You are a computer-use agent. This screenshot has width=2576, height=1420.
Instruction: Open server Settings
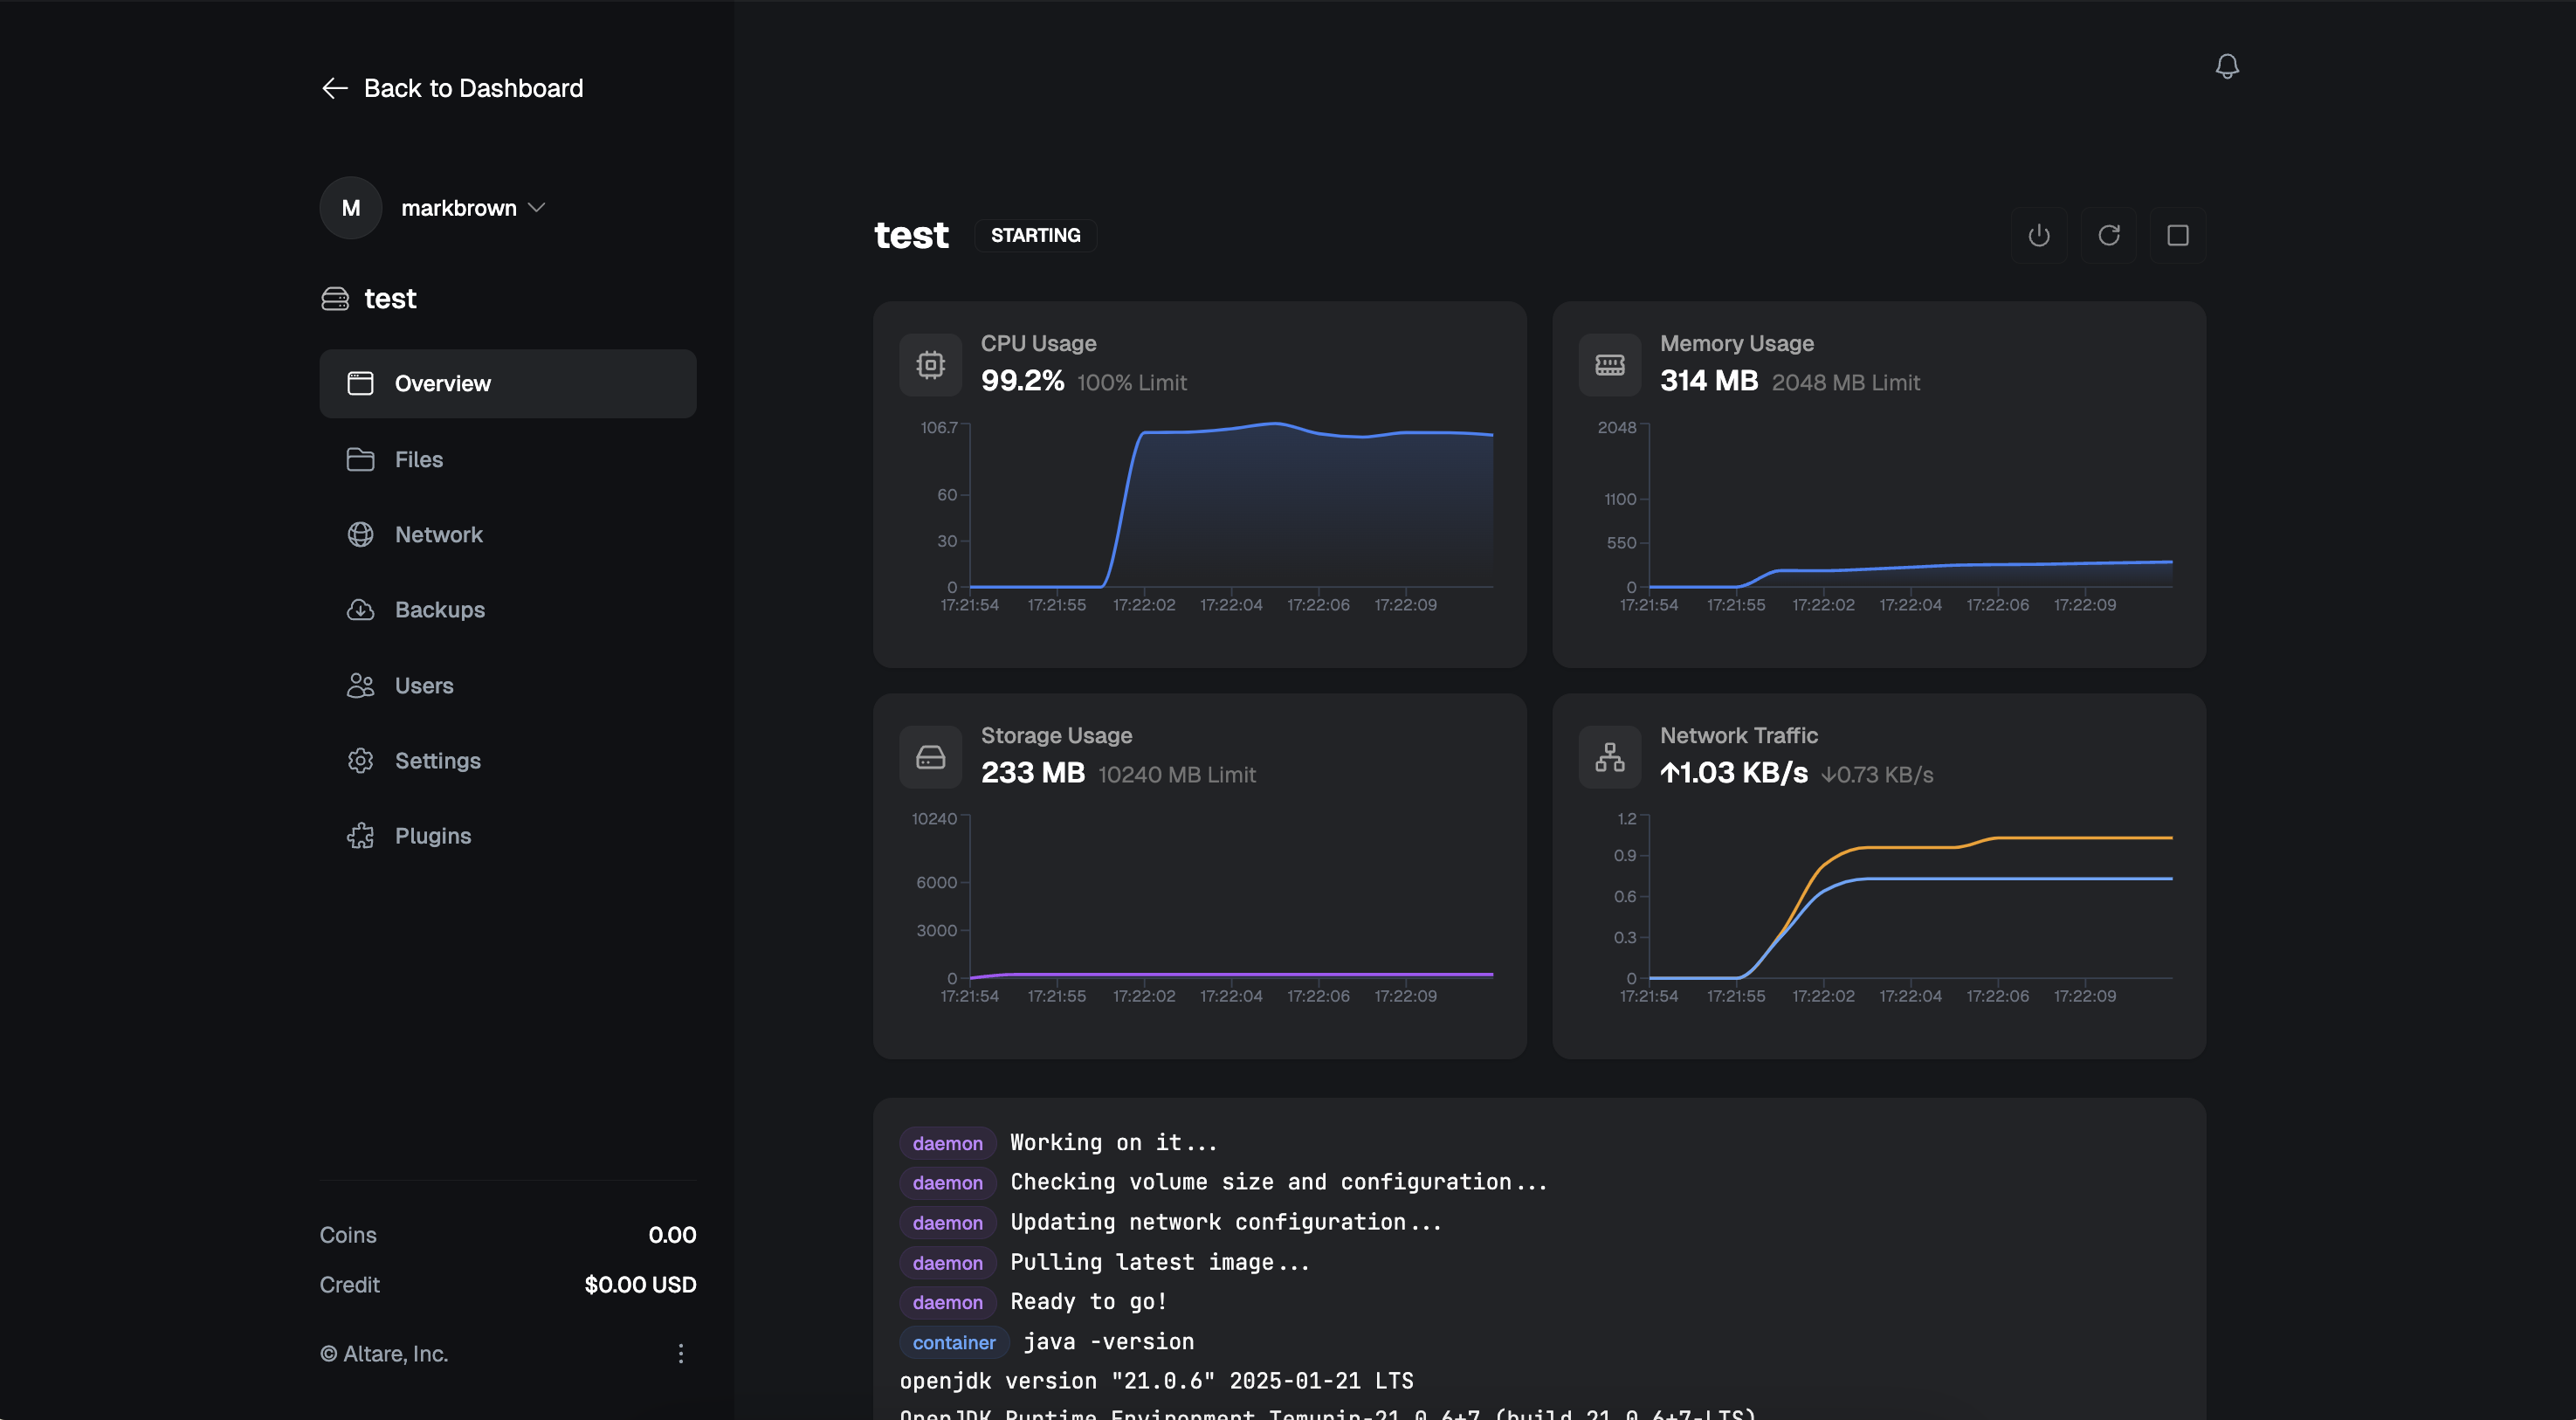(437, 760)
